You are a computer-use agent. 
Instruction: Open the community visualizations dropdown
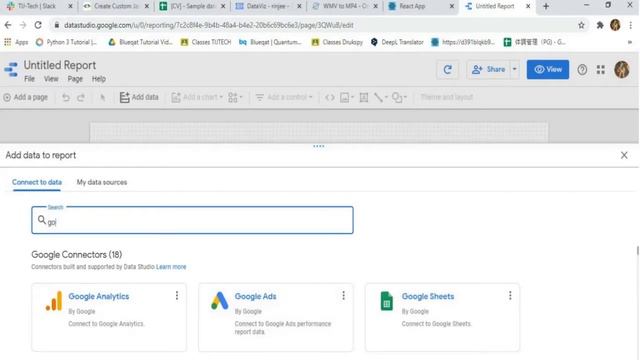235,97
